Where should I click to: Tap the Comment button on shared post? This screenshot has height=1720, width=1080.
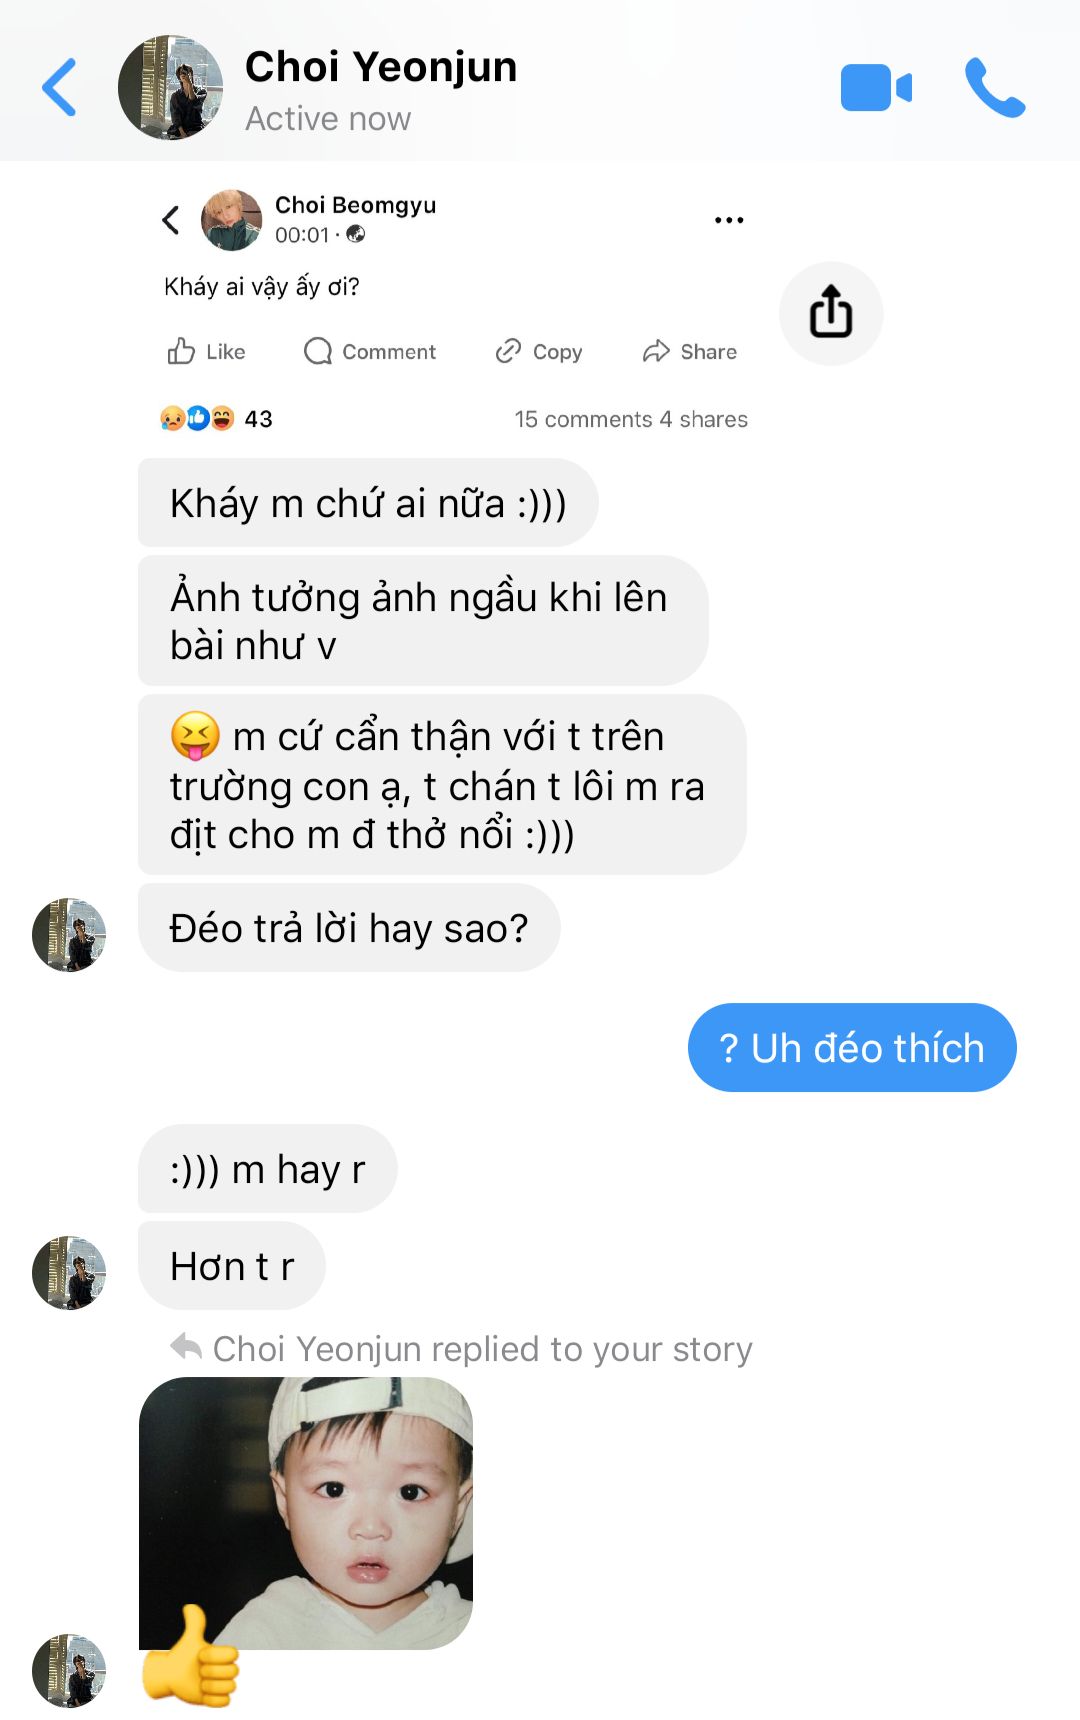point(370,352)
